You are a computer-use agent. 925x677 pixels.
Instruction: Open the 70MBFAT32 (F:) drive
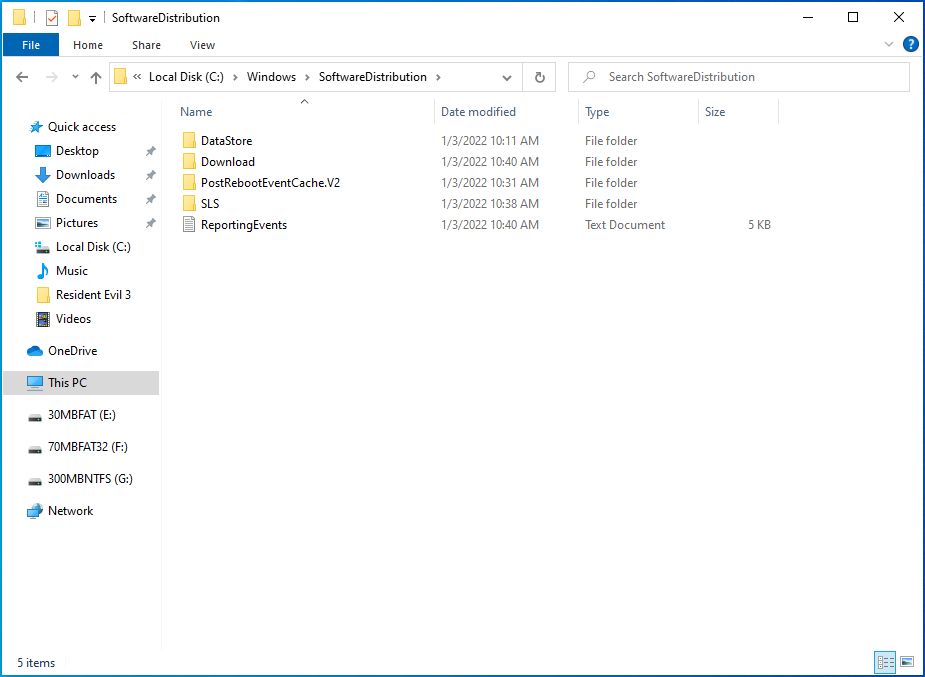click(87, 447)
